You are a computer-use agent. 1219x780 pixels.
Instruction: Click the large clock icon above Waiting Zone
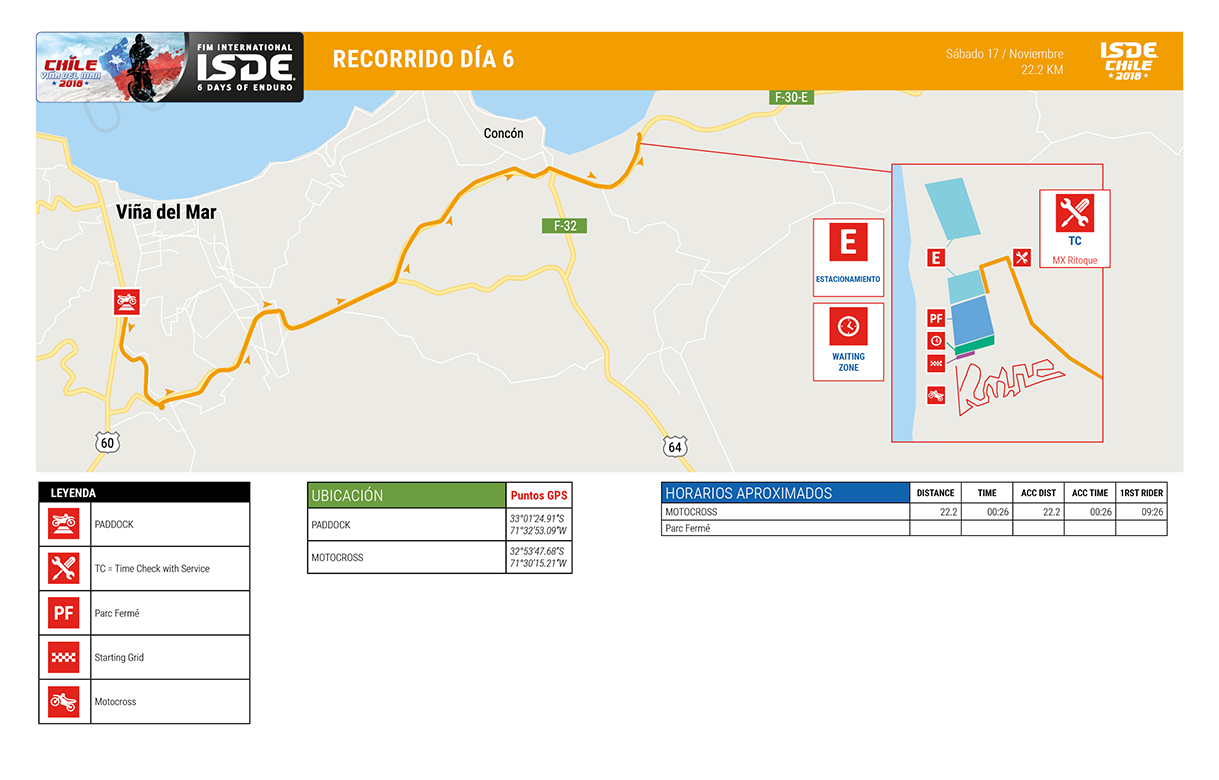(848, 327)
